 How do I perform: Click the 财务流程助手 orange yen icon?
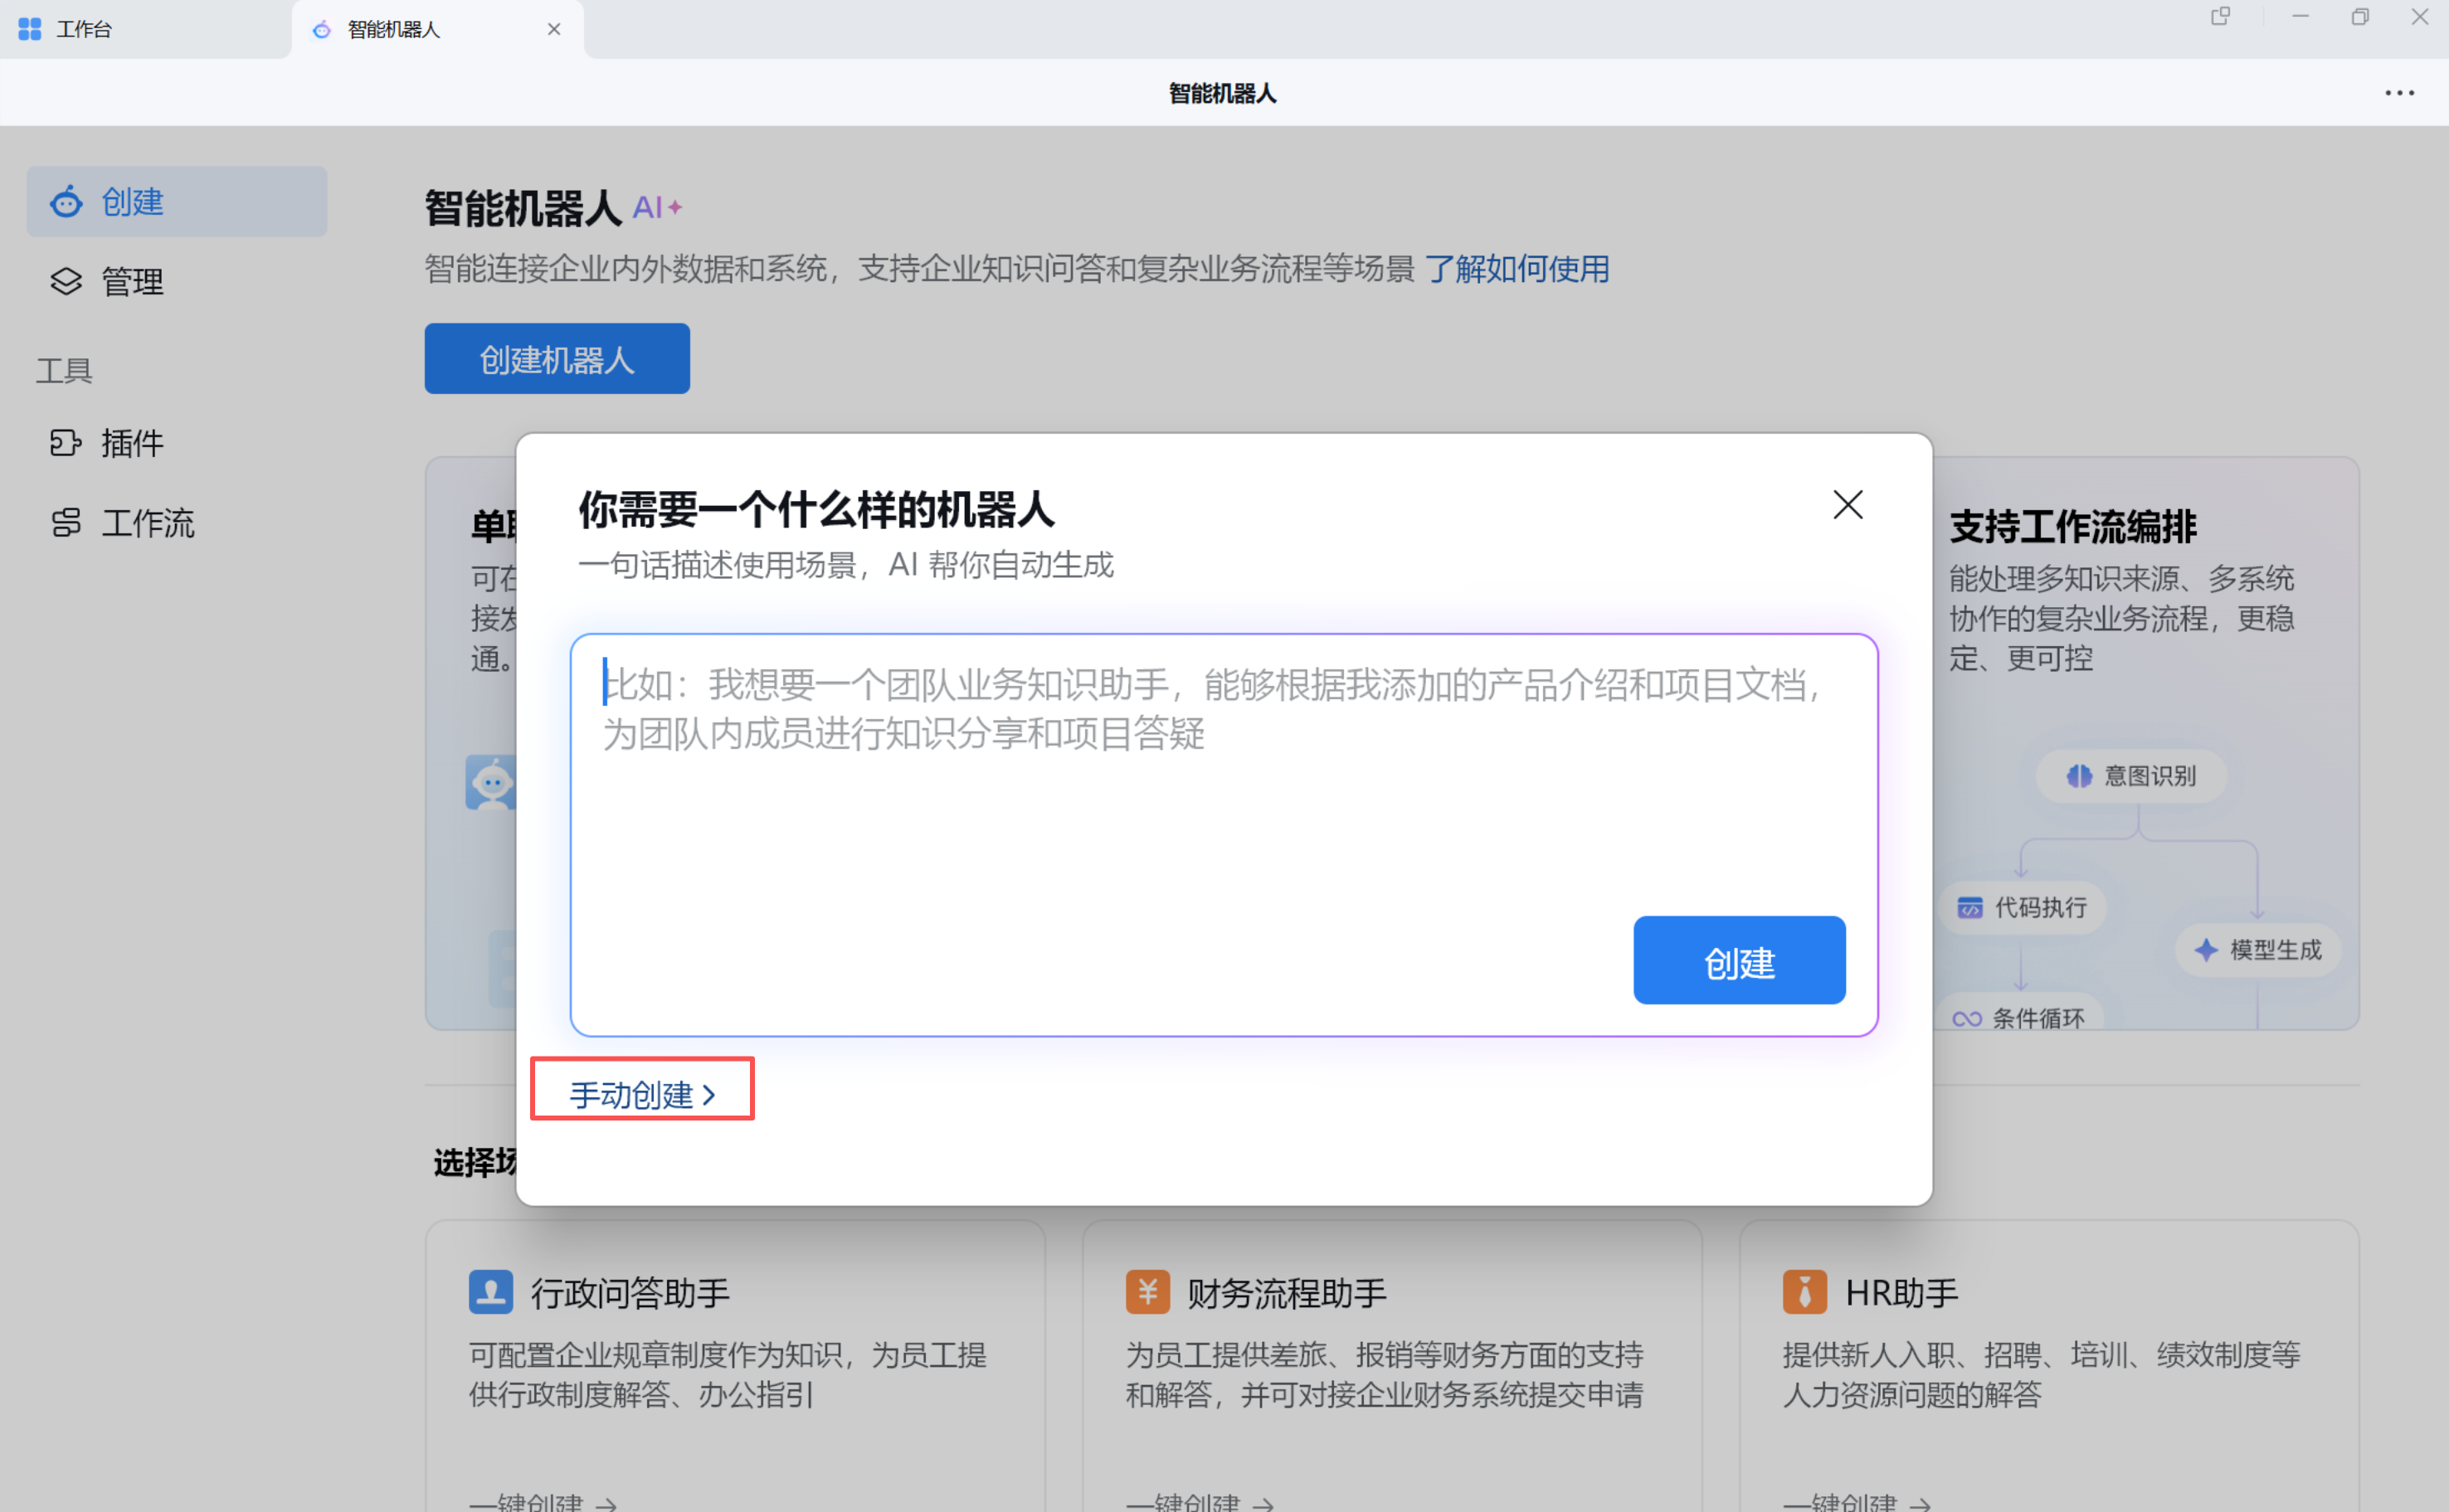(1147, 1292)
